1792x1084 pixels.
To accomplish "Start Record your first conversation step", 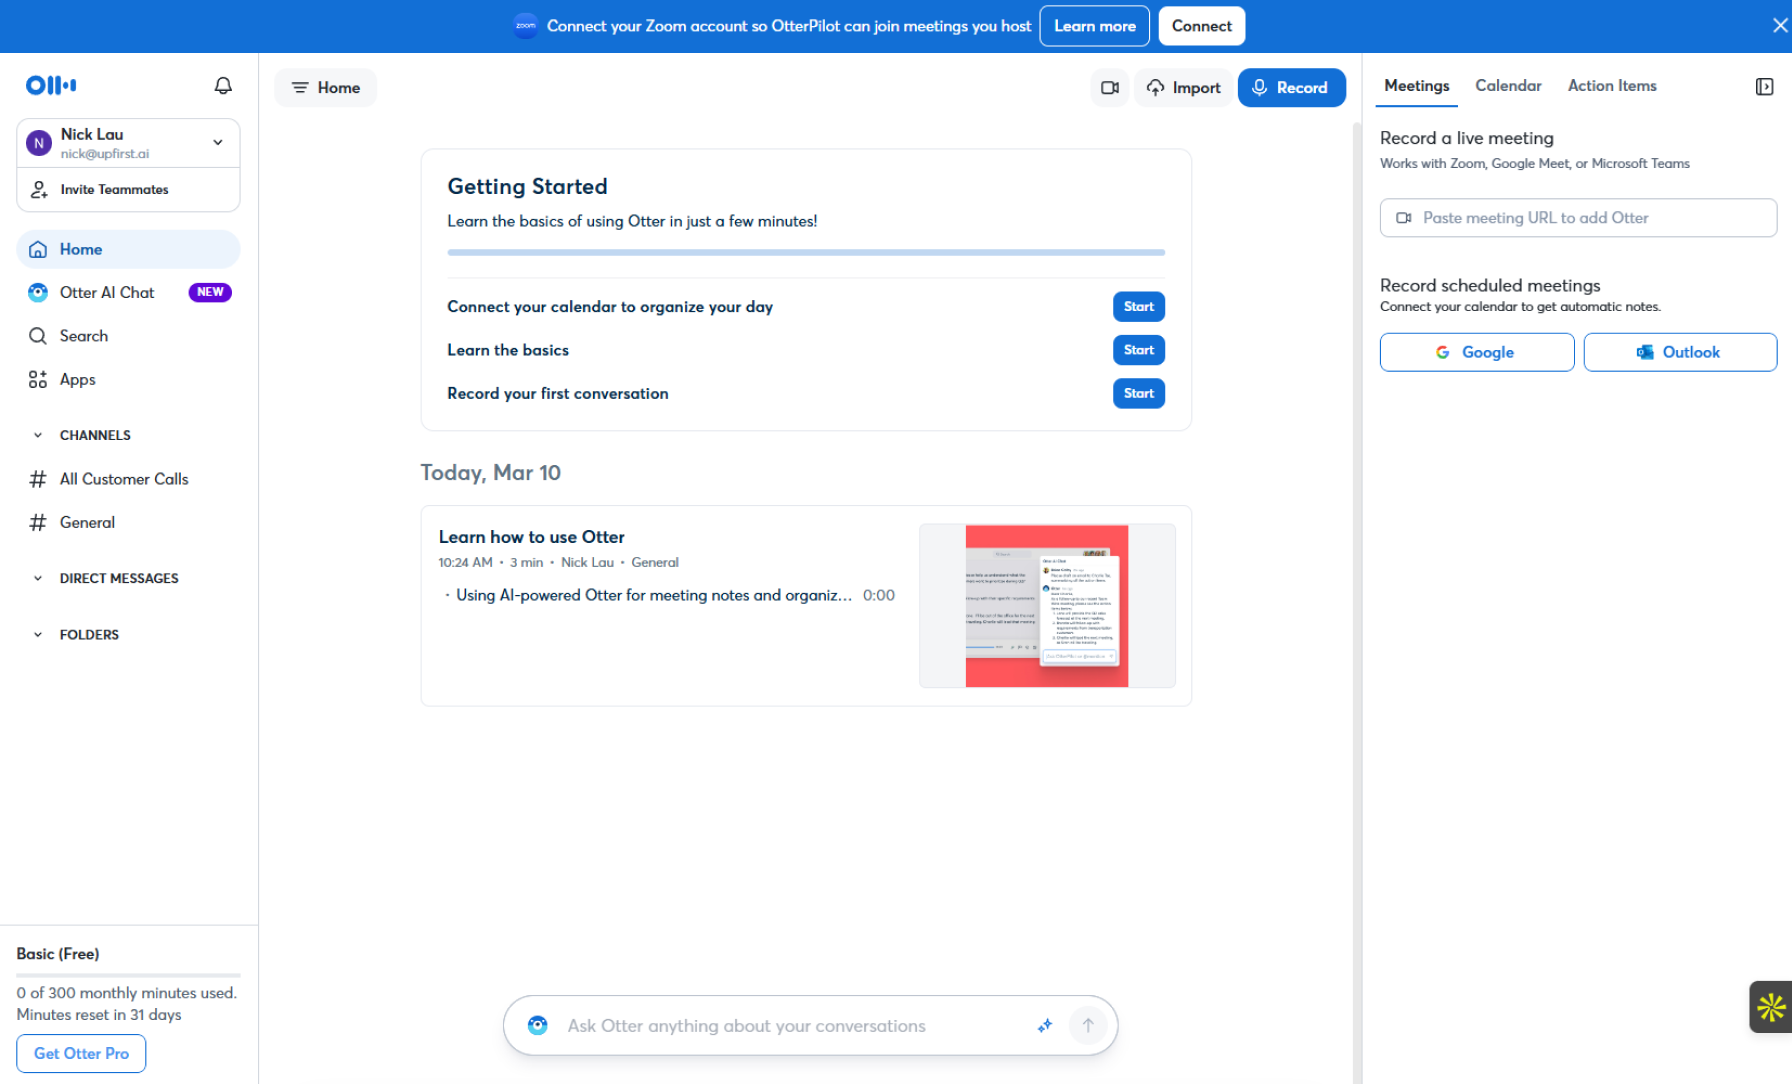I will coord(1138,393).
